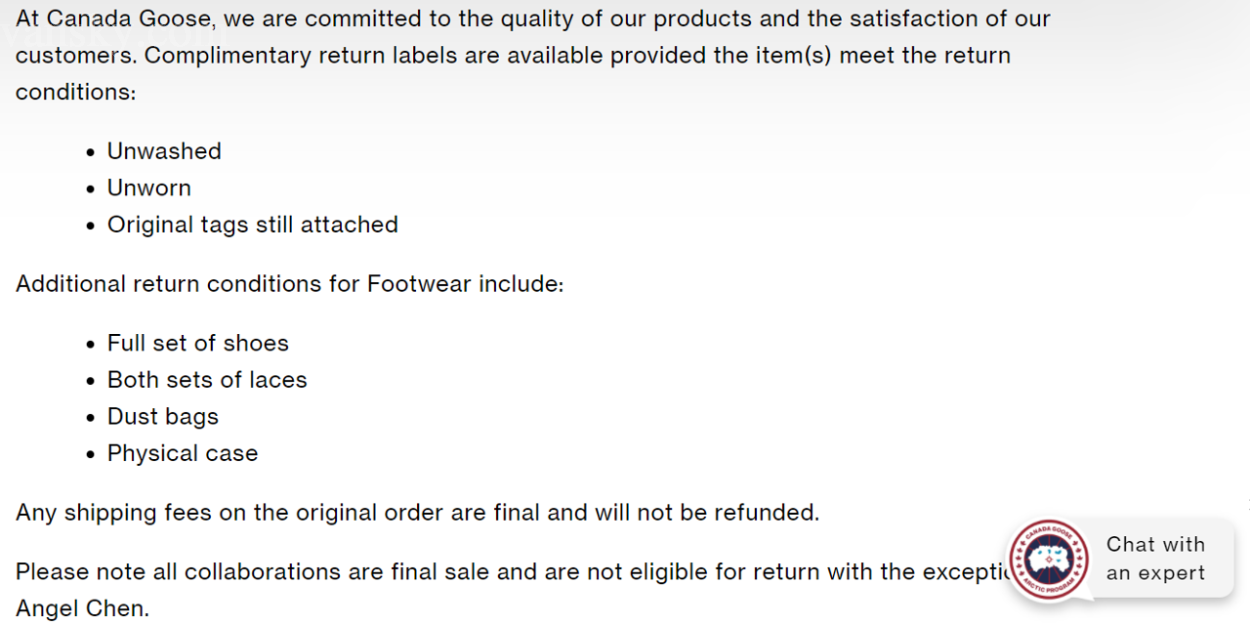Click 'Original tags still attached' list item
Image resolution: width=1250 pixels, height=642 pixels.
(253, 225)
